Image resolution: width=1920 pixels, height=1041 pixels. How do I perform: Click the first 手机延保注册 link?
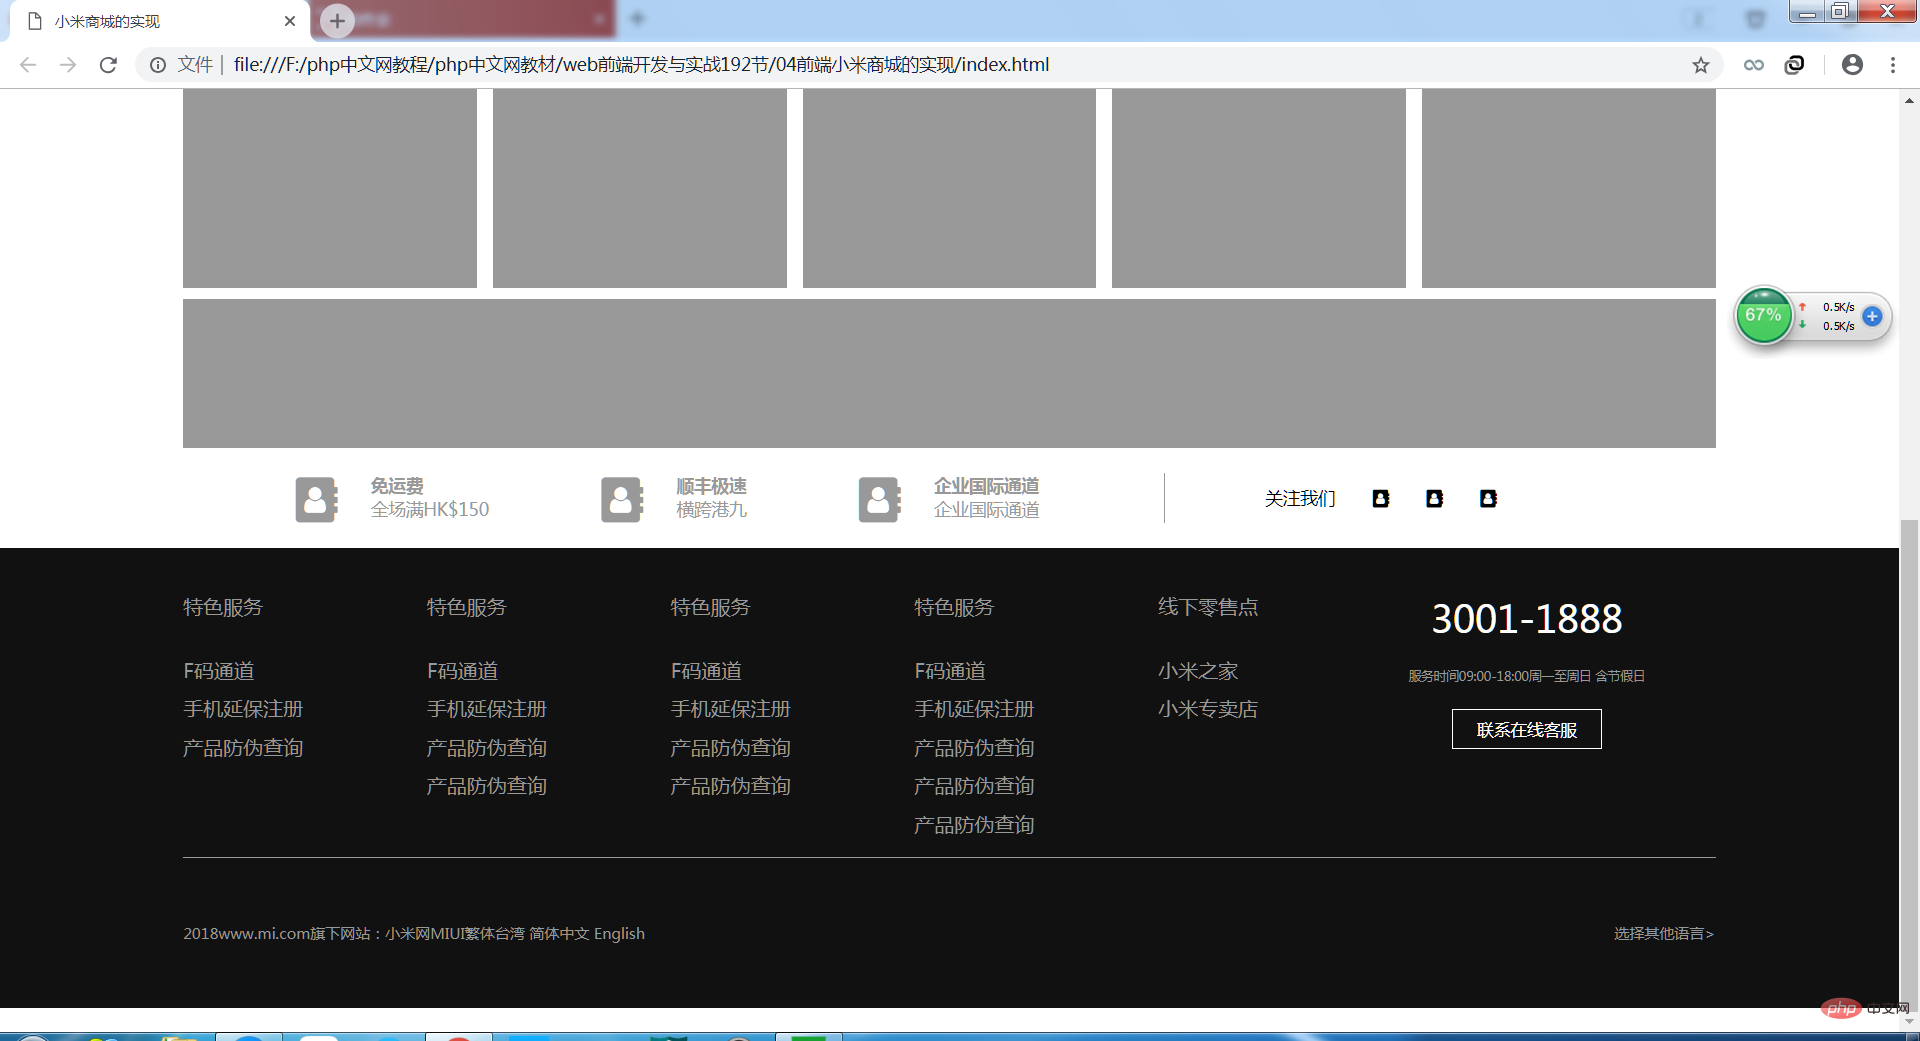(243, 709)
